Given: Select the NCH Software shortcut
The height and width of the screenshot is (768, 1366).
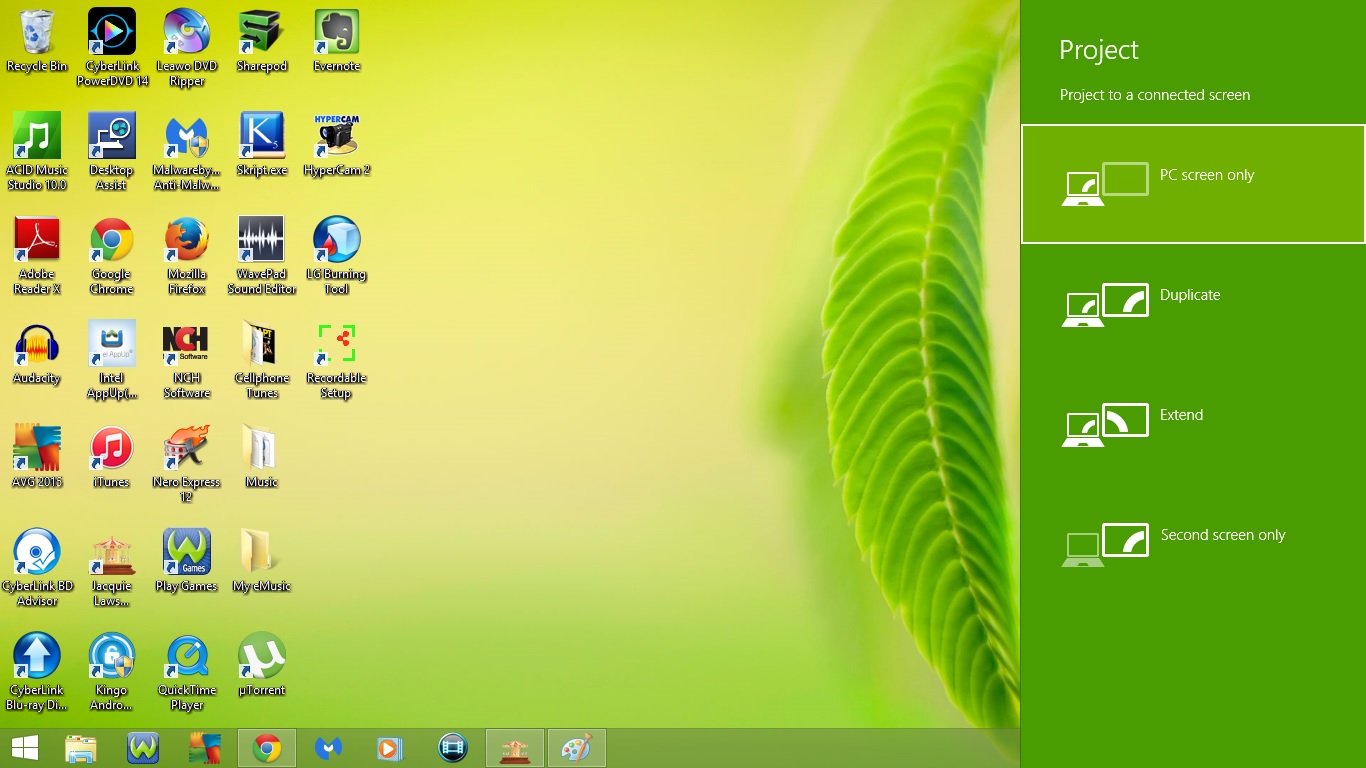Looking at the screenshot, I should tap(187, 360).
